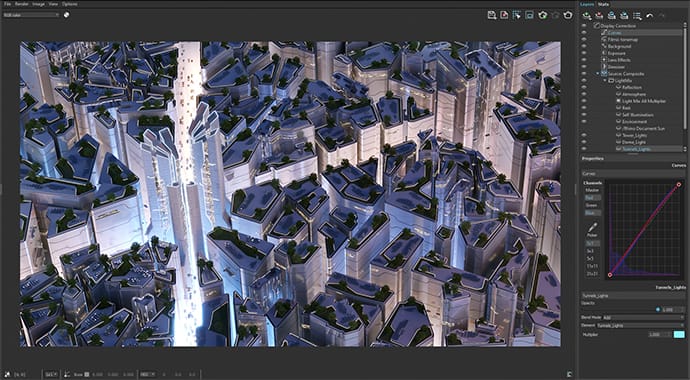Click the Opacity slider handle
690x380 pixels.
tap(658, 310)
